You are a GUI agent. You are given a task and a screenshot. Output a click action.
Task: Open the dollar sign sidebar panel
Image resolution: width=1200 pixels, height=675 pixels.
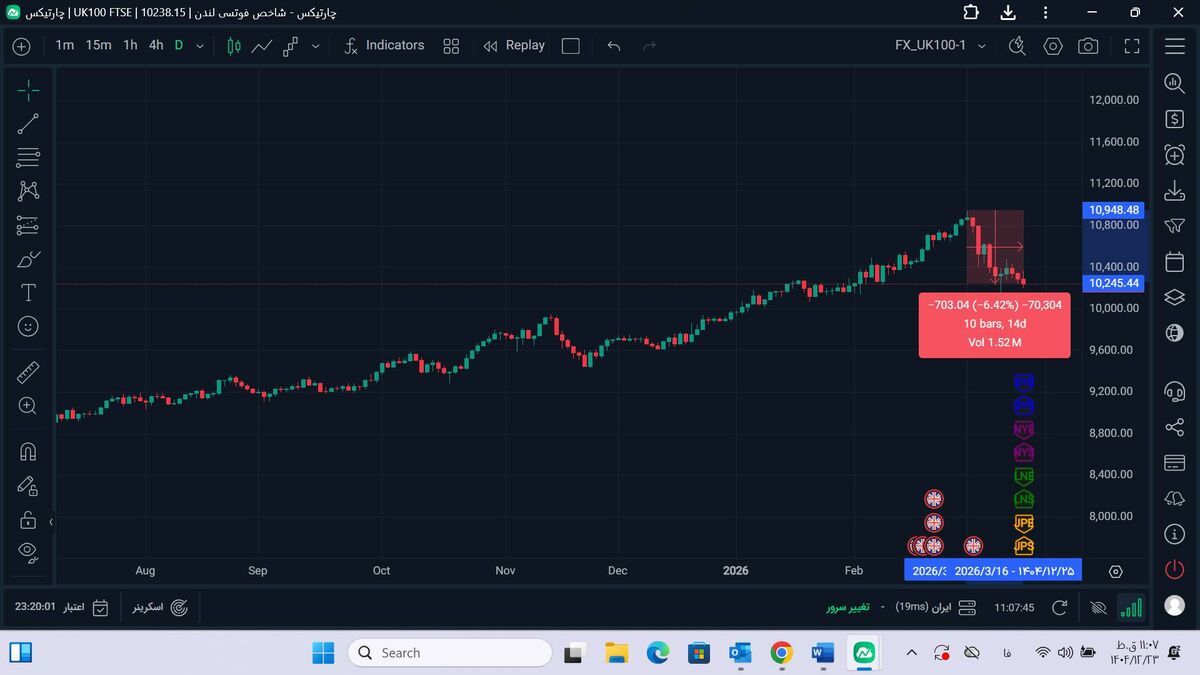pos(1175,119)
